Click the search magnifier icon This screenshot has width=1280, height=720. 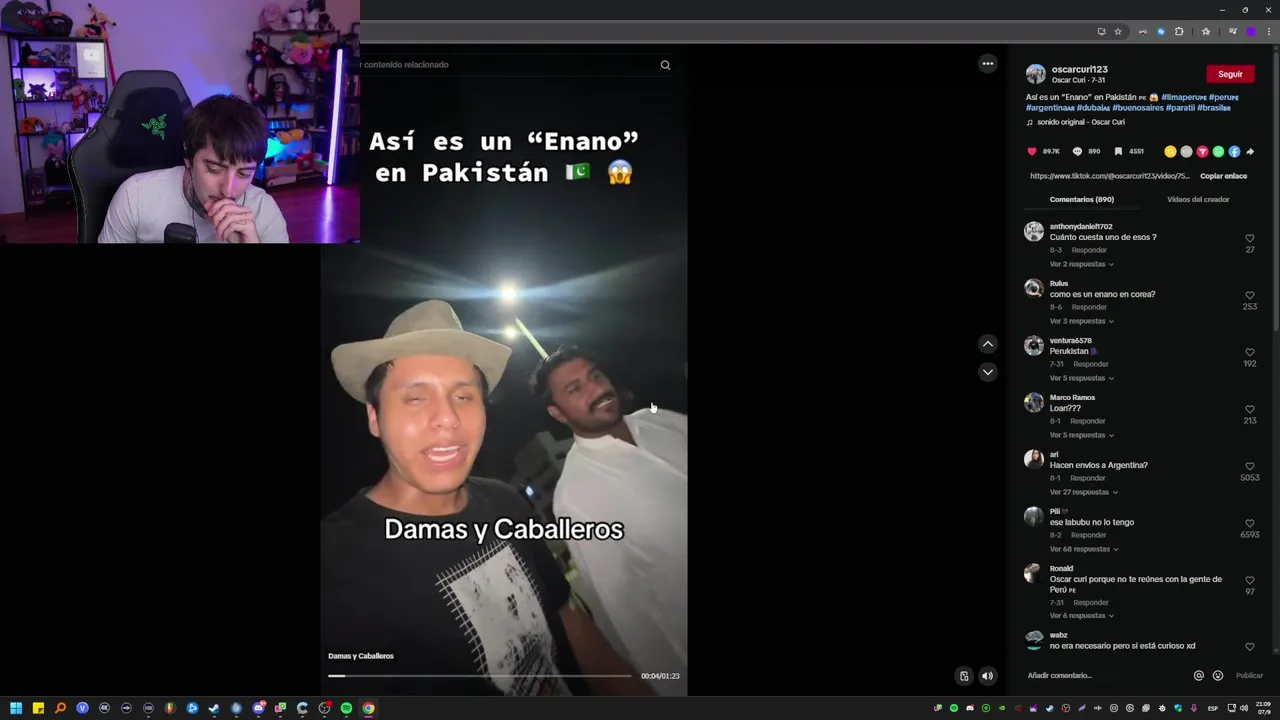pyautogui.click(x=665, y=65)
